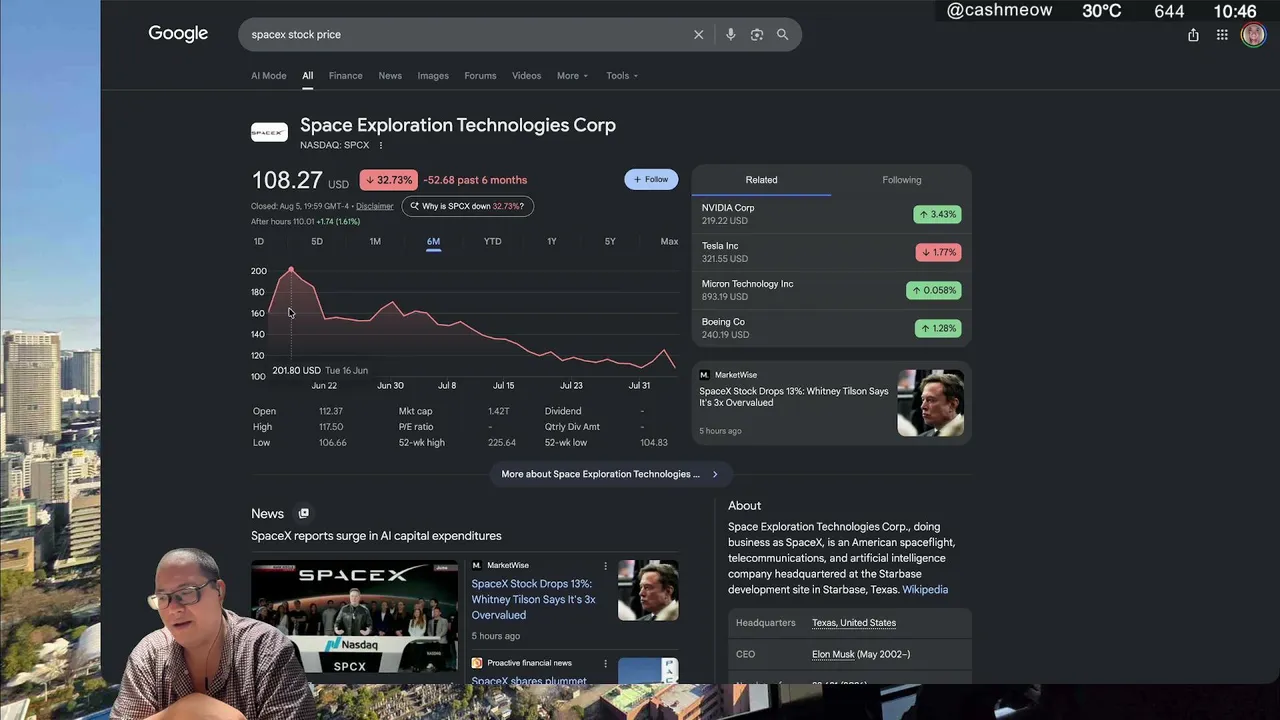1280x720 pixels.
Task: Open SpaceX reports surge in AI capital expenditures
Action: pyautogui.click(x=376, y=536)
